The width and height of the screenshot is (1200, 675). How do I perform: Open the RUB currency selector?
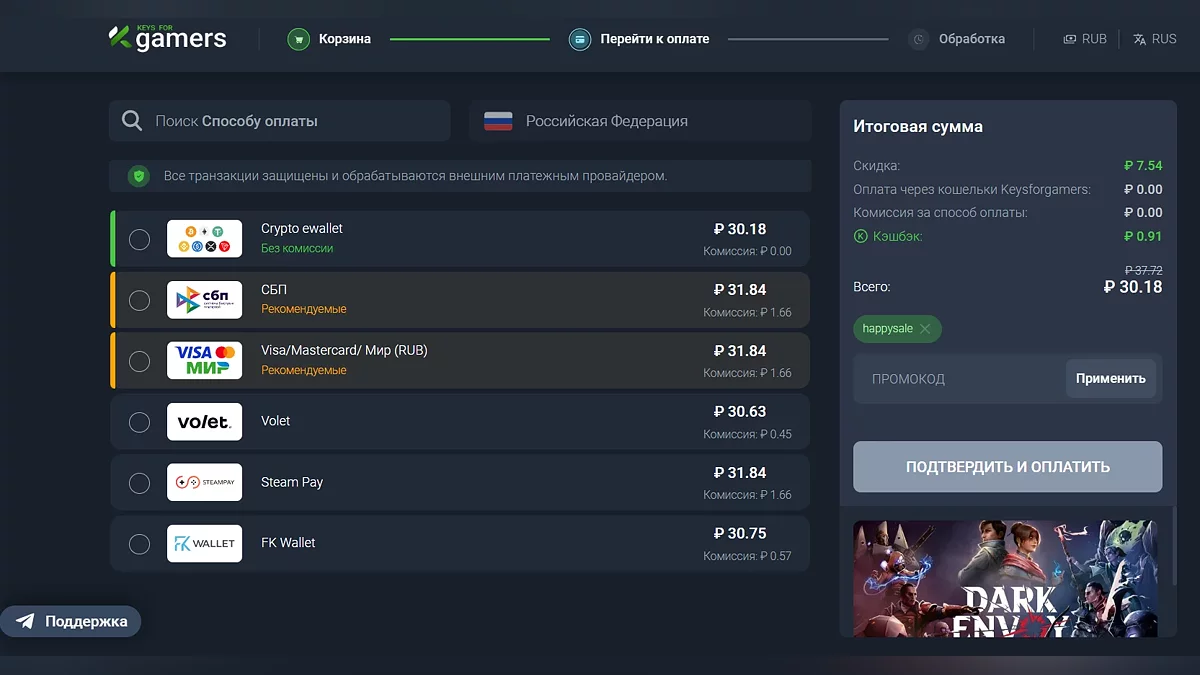click(x=1085, y=39)
